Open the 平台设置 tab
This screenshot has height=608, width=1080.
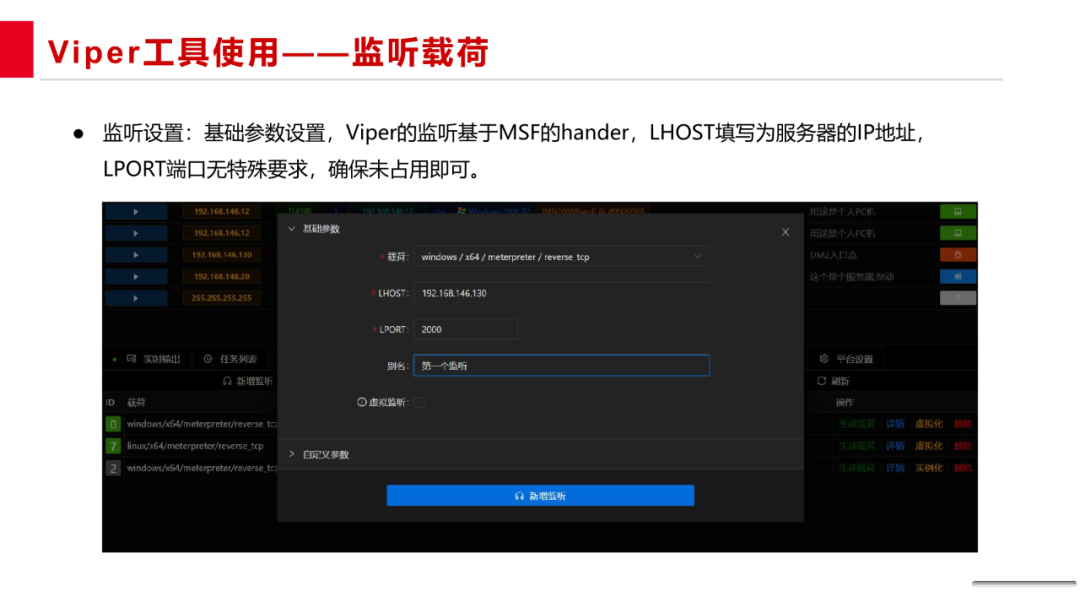pyautogui.click(x=847, y=359)
